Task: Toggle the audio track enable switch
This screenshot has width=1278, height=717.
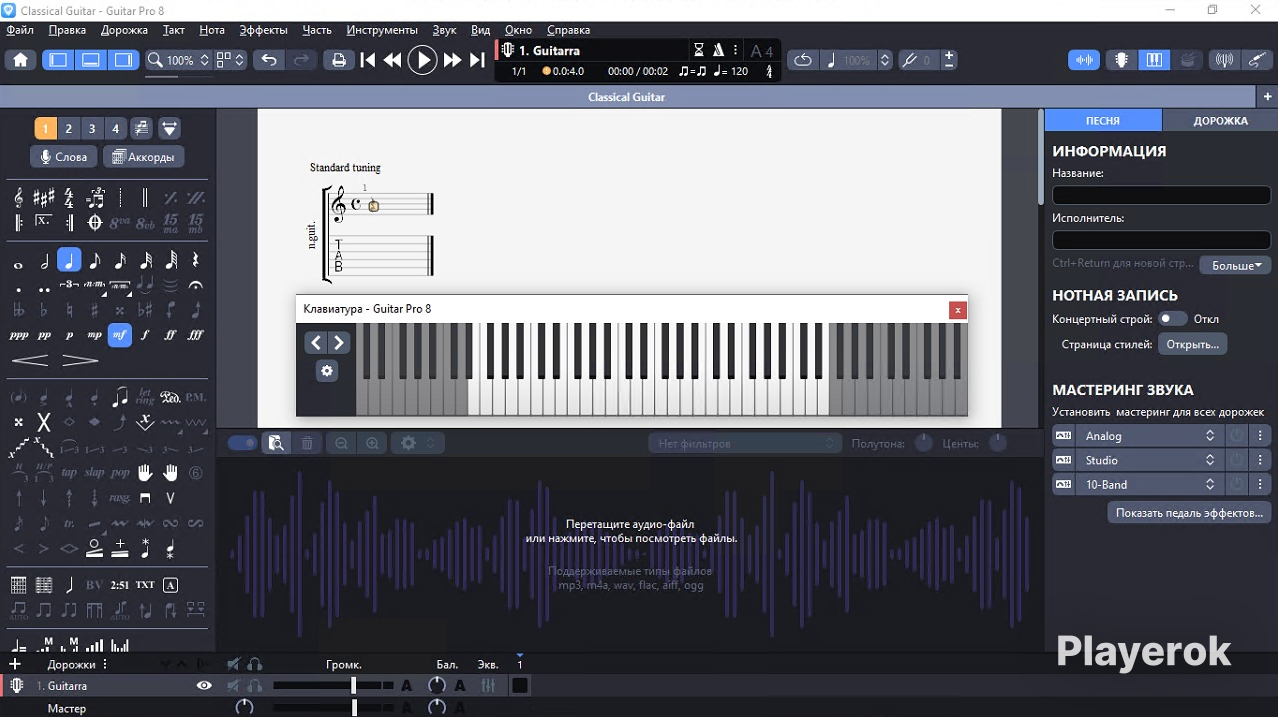Action: (242, 443)
